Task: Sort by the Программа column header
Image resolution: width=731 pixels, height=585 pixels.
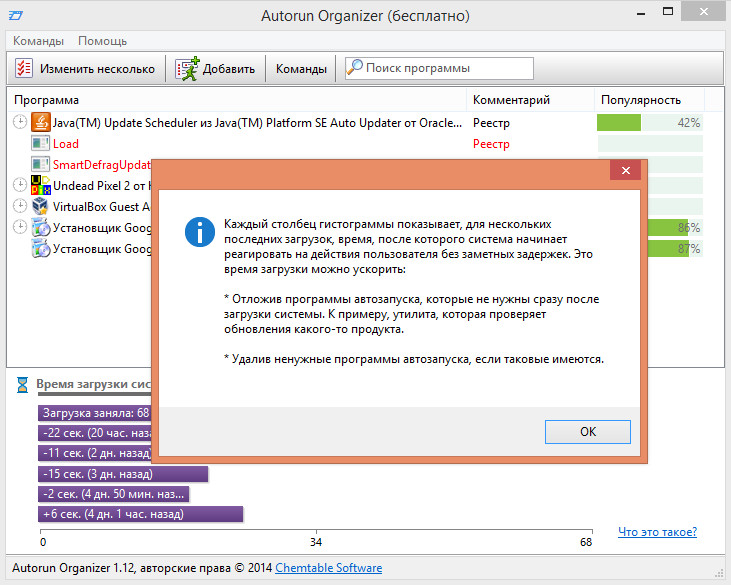Action: [x=236, y=100]
